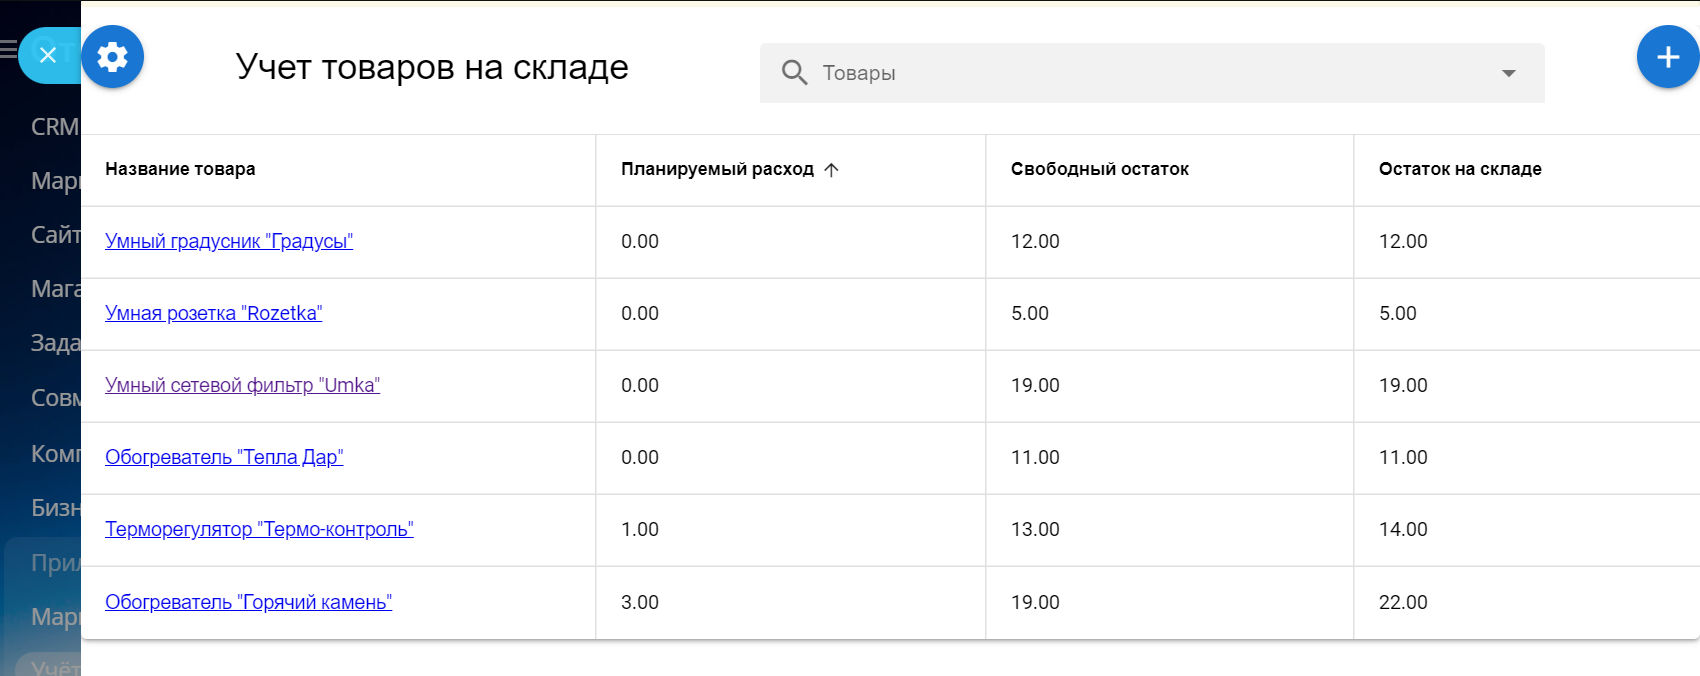
Task: Add a new item with plus button
Action: click(1667, 57)
